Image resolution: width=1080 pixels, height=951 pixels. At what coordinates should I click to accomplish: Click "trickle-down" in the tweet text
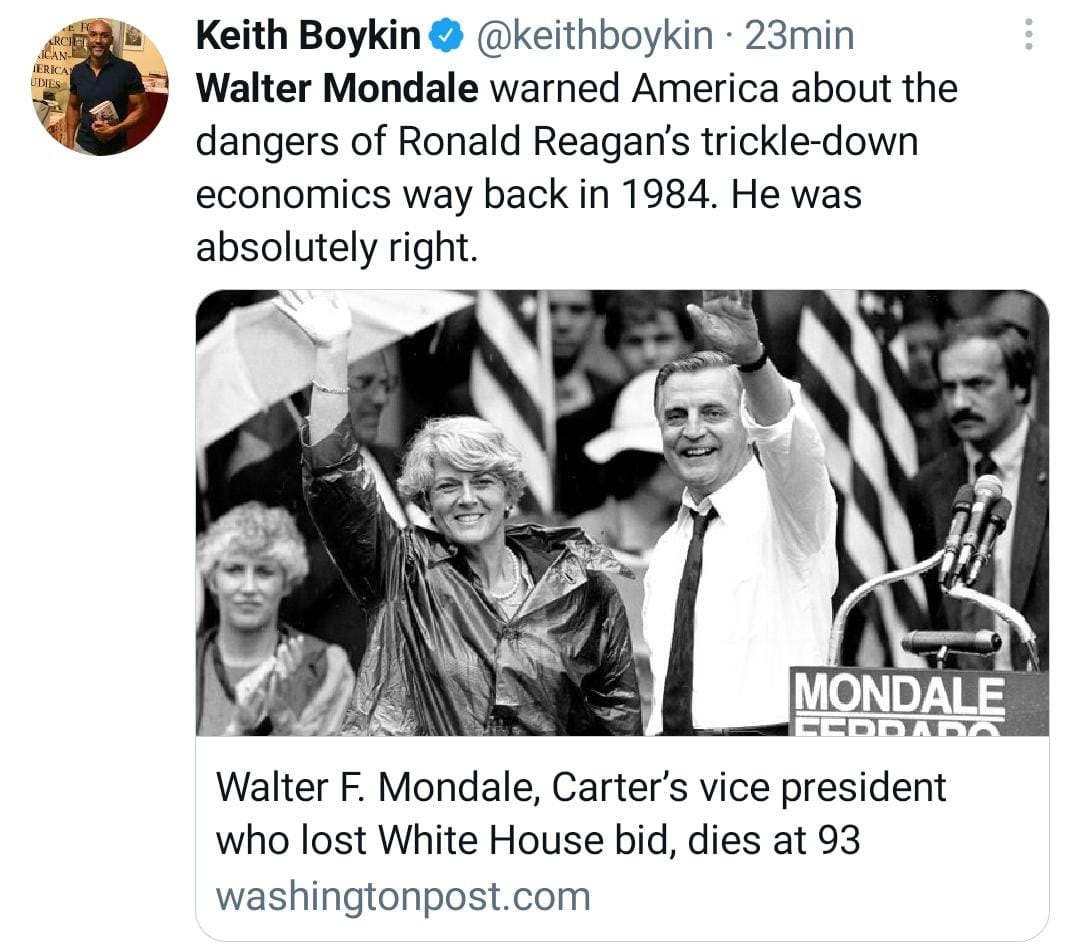click(x=807, y=142)
